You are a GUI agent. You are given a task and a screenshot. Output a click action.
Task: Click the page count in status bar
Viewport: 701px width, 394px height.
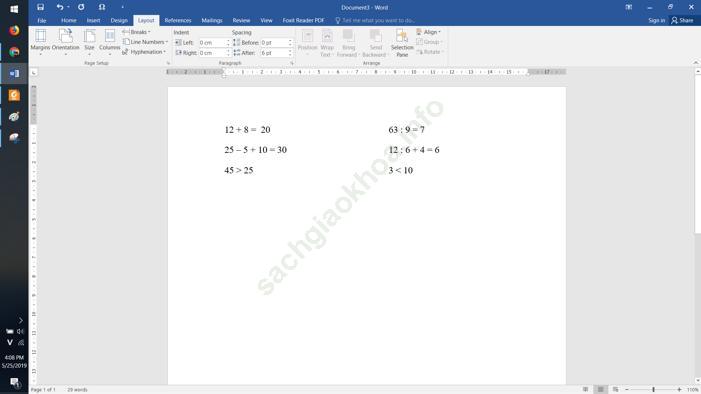click(x=43, y=390)
